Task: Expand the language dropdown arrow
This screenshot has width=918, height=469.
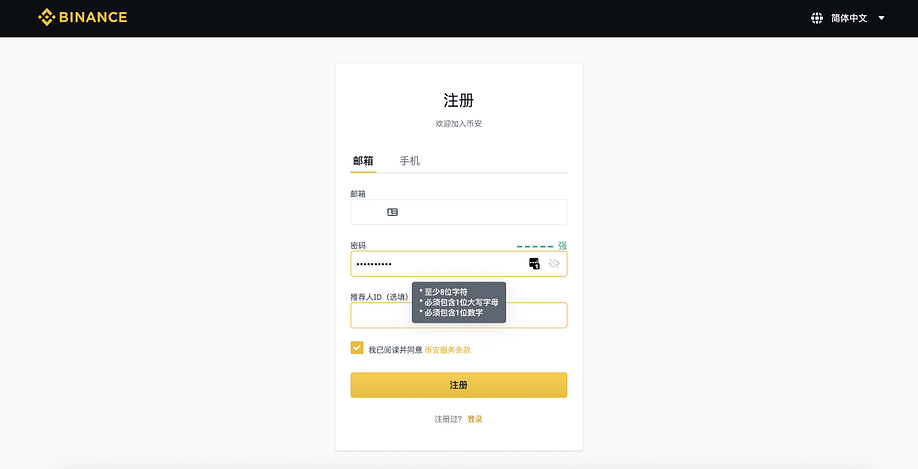Action: pyautogui.click(x=881, y=18)
